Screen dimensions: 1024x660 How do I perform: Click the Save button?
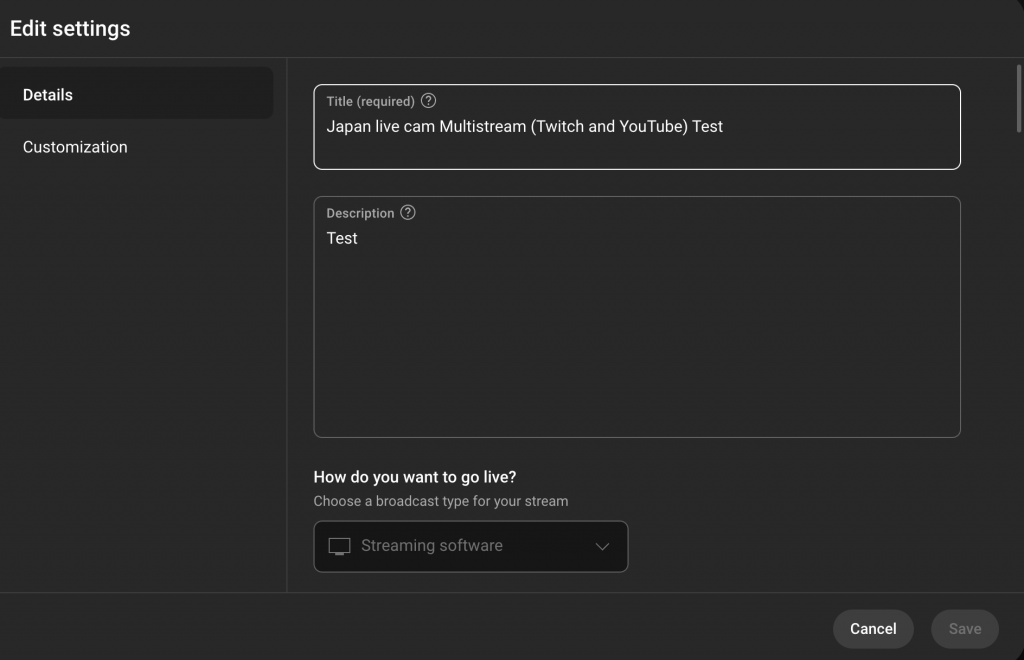964,629
